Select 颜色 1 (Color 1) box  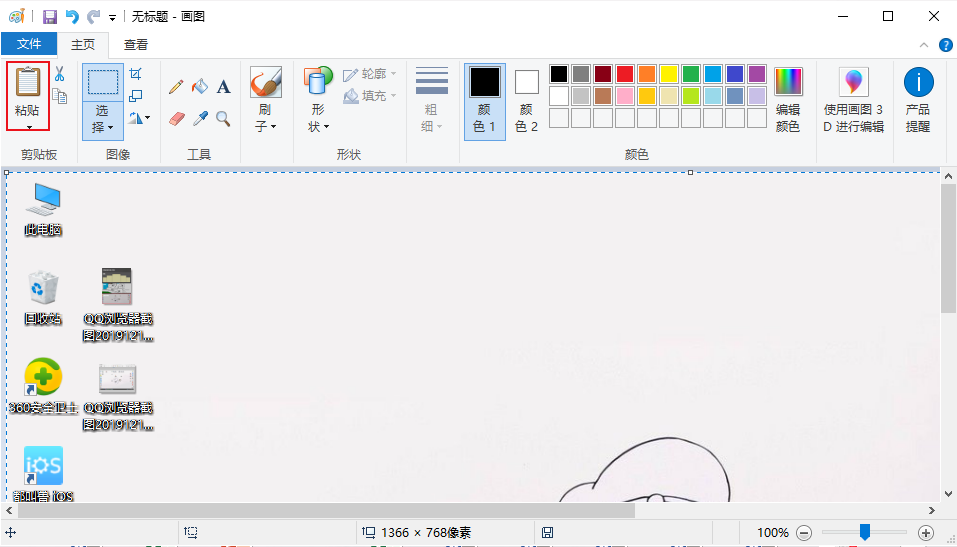(485, 101)
